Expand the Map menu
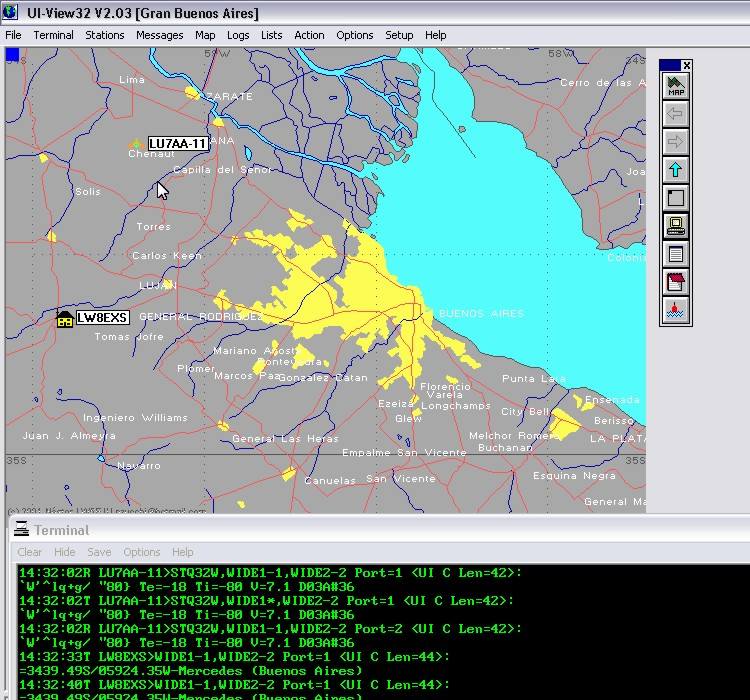 (205, 35)
